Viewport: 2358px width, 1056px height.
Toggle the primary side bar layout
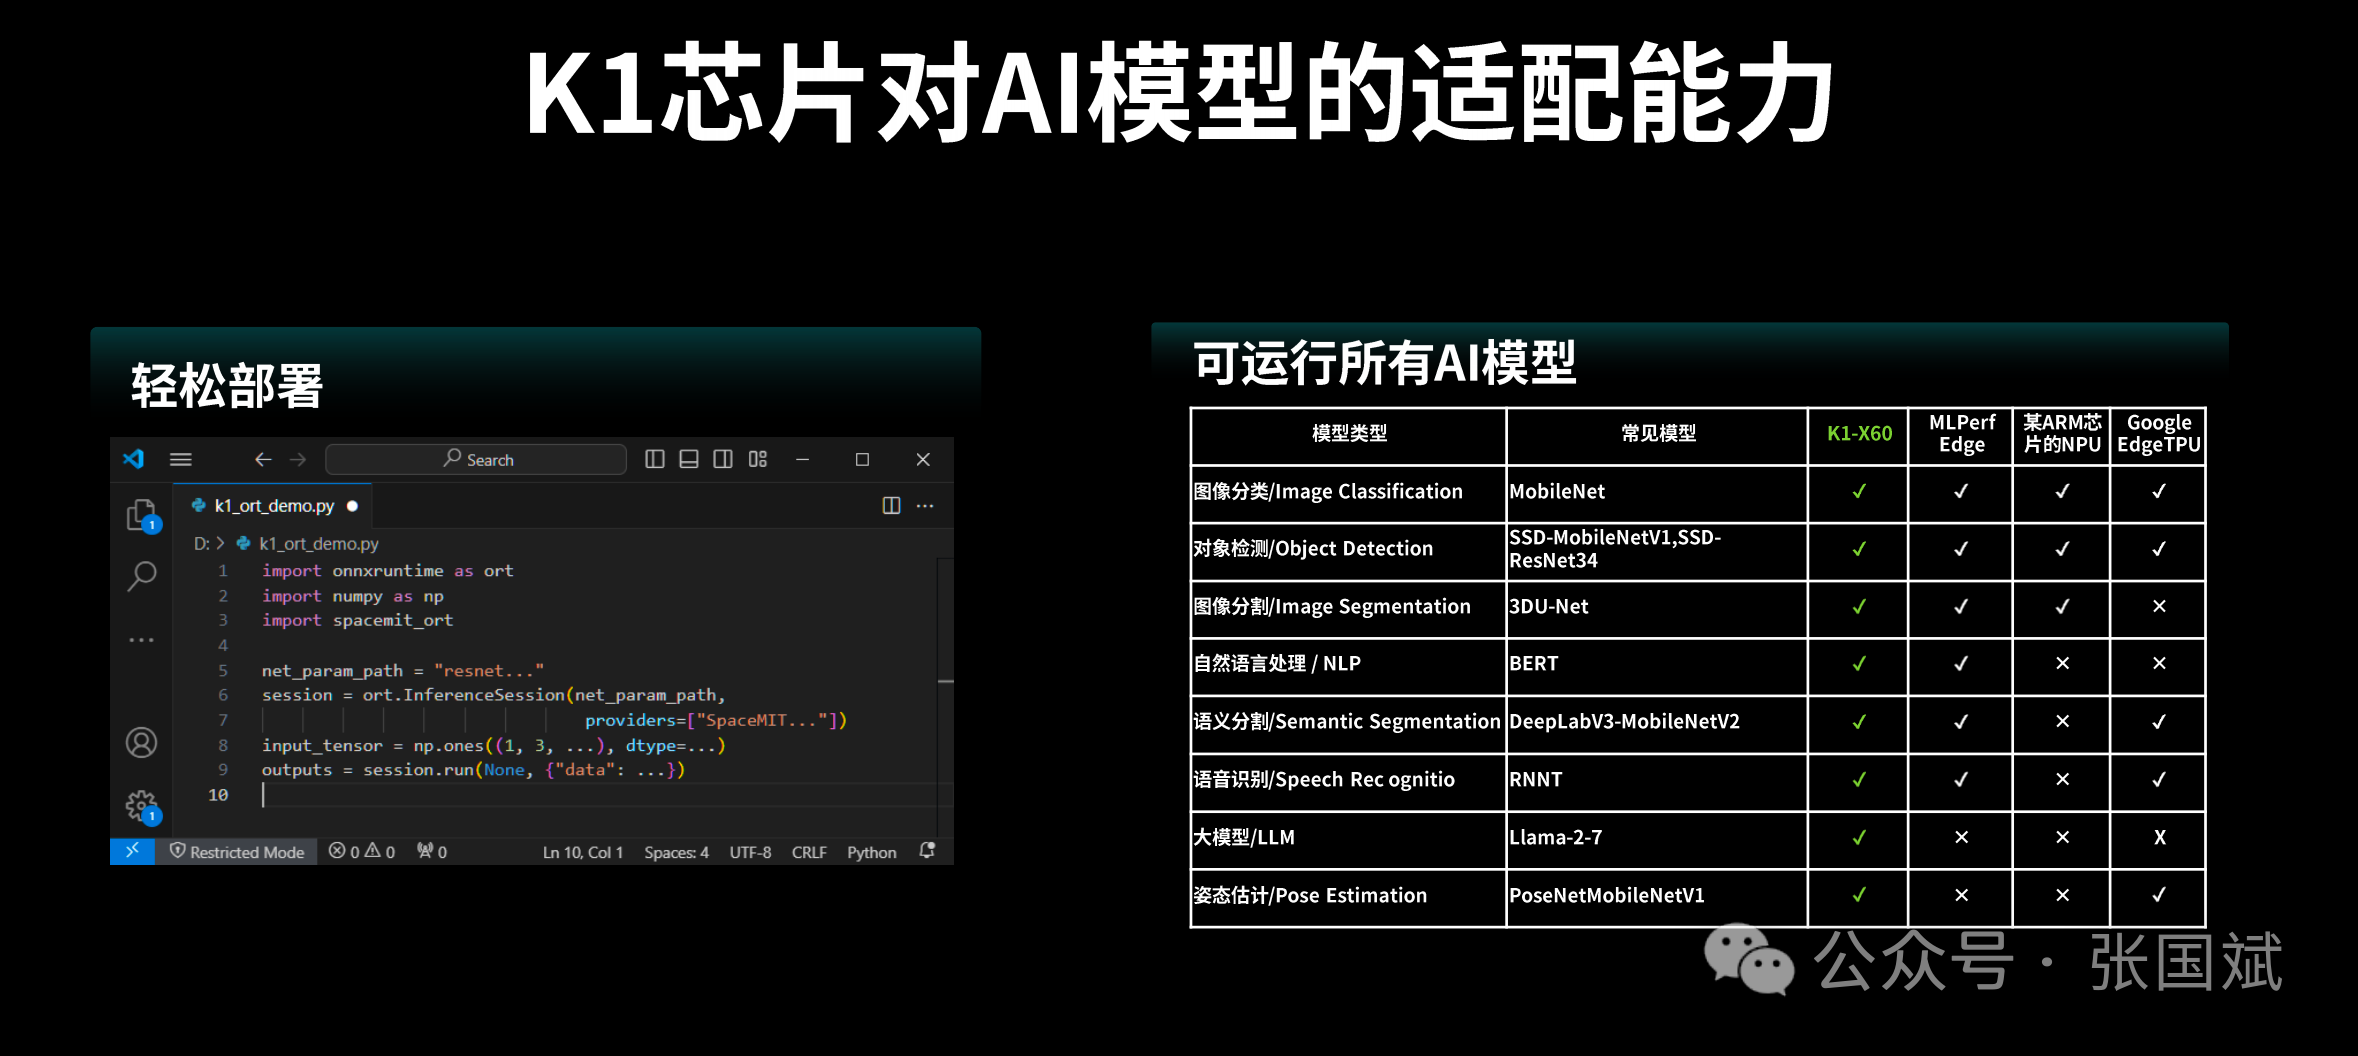pos(655,459)
